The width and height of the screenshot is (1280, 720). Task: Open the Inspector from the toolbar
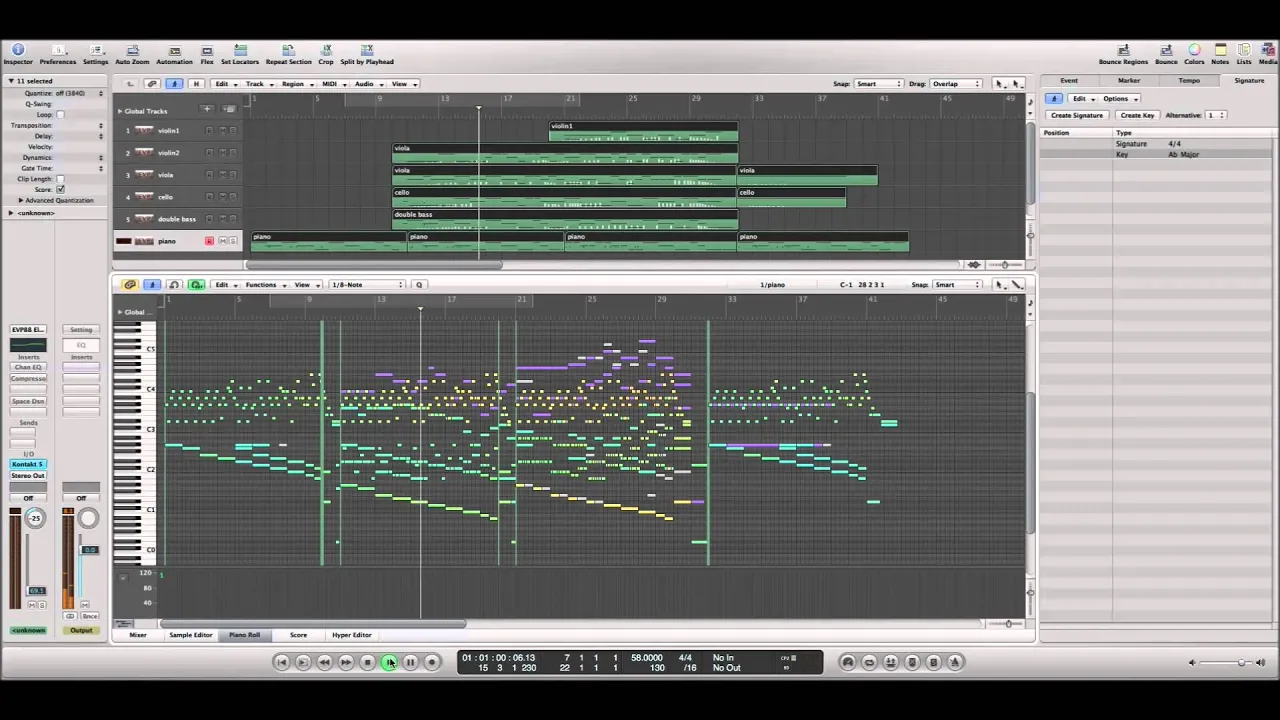[x=18, y=54]
